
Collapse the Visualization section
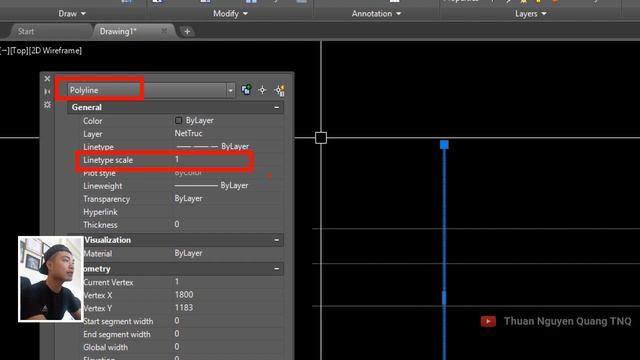277,240
